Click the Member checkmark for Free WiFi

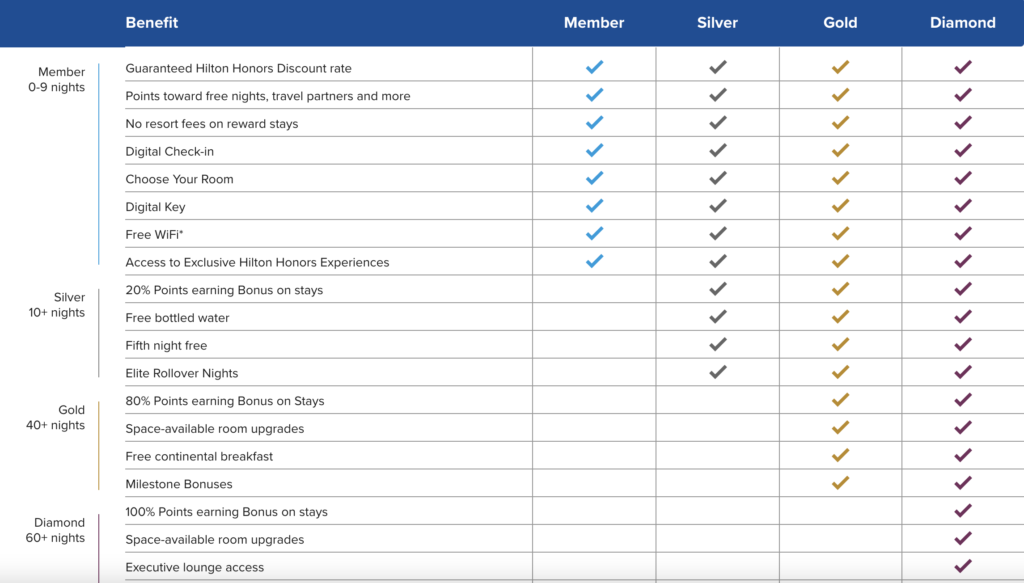coord(594,234)
